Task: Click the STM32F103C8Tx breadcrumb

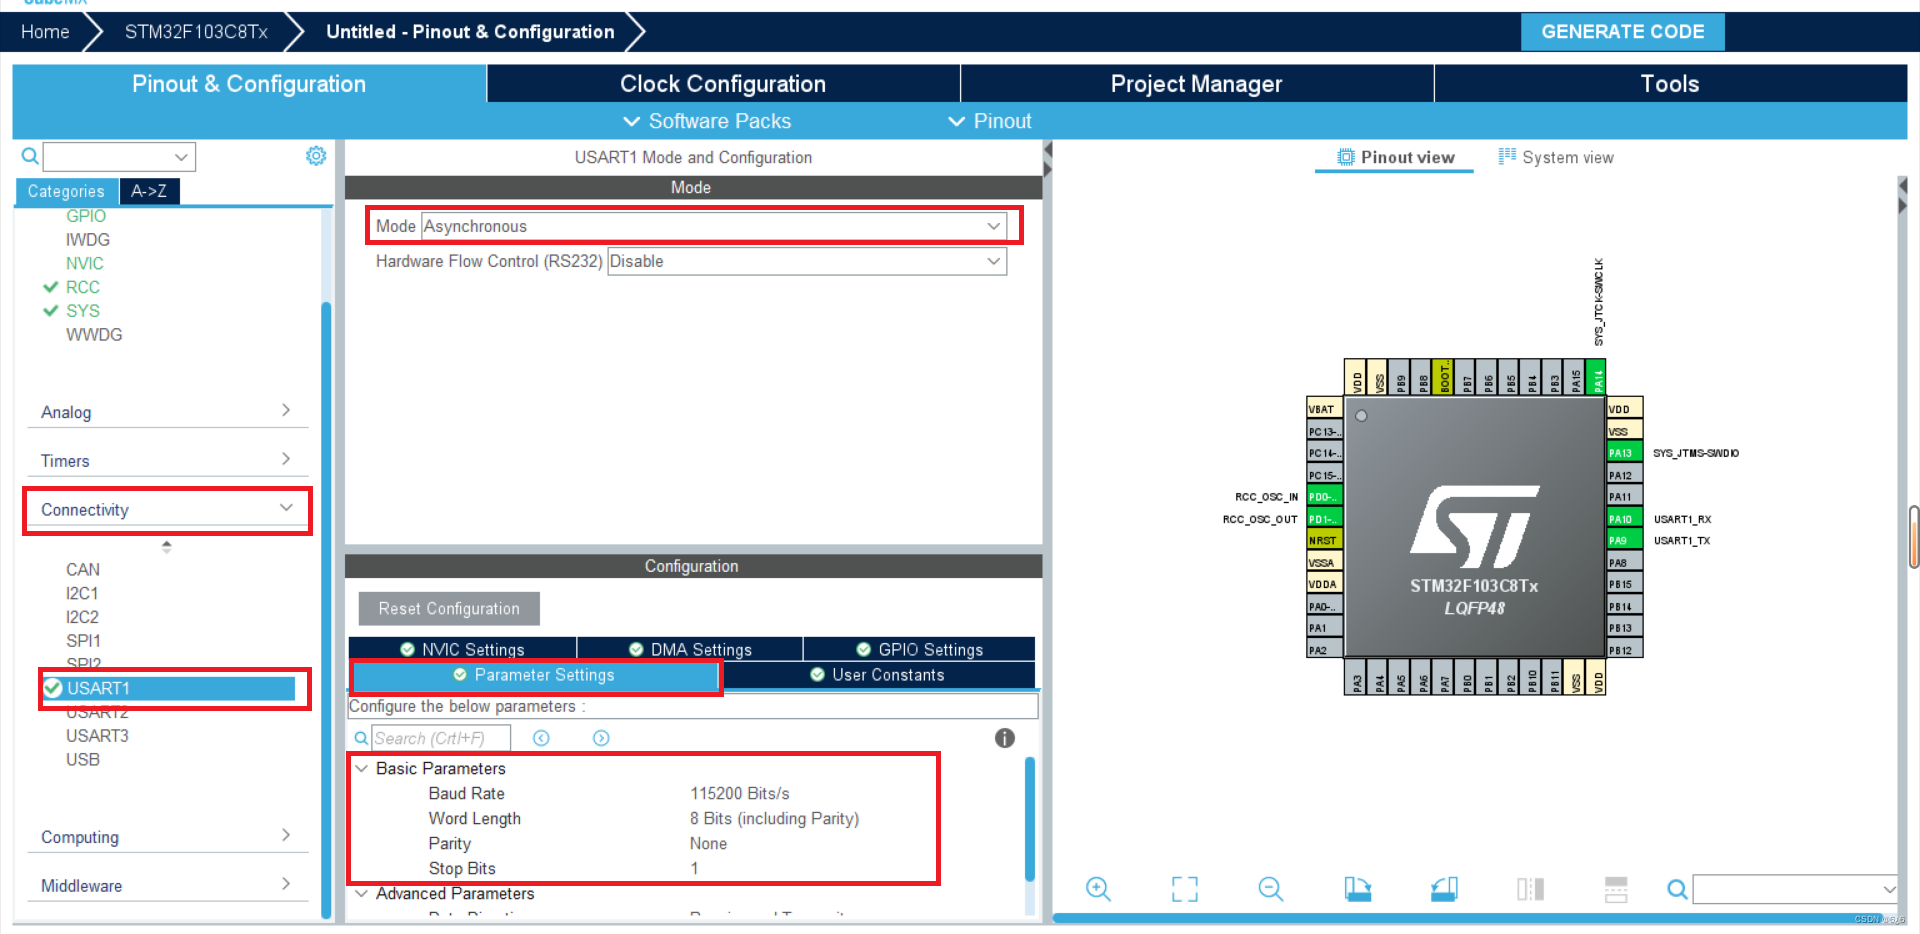Action: click(196, 32)
